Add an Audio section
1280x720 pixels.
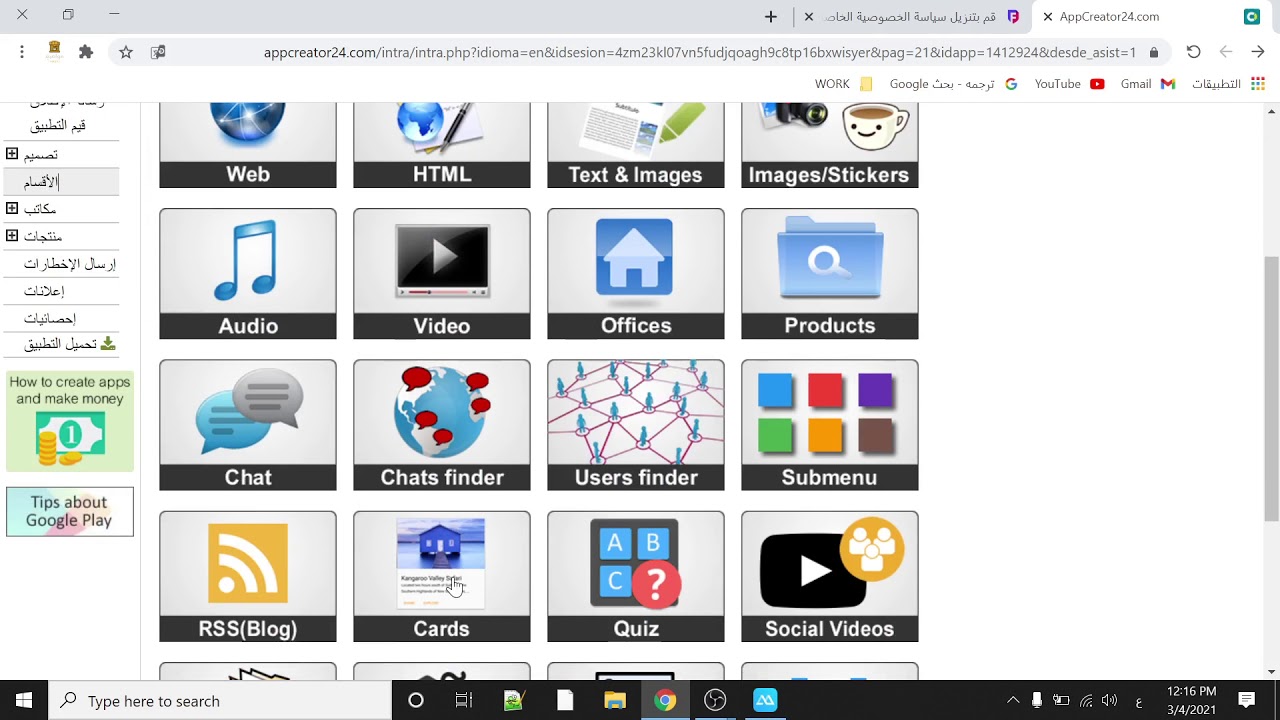coord(248,274)
